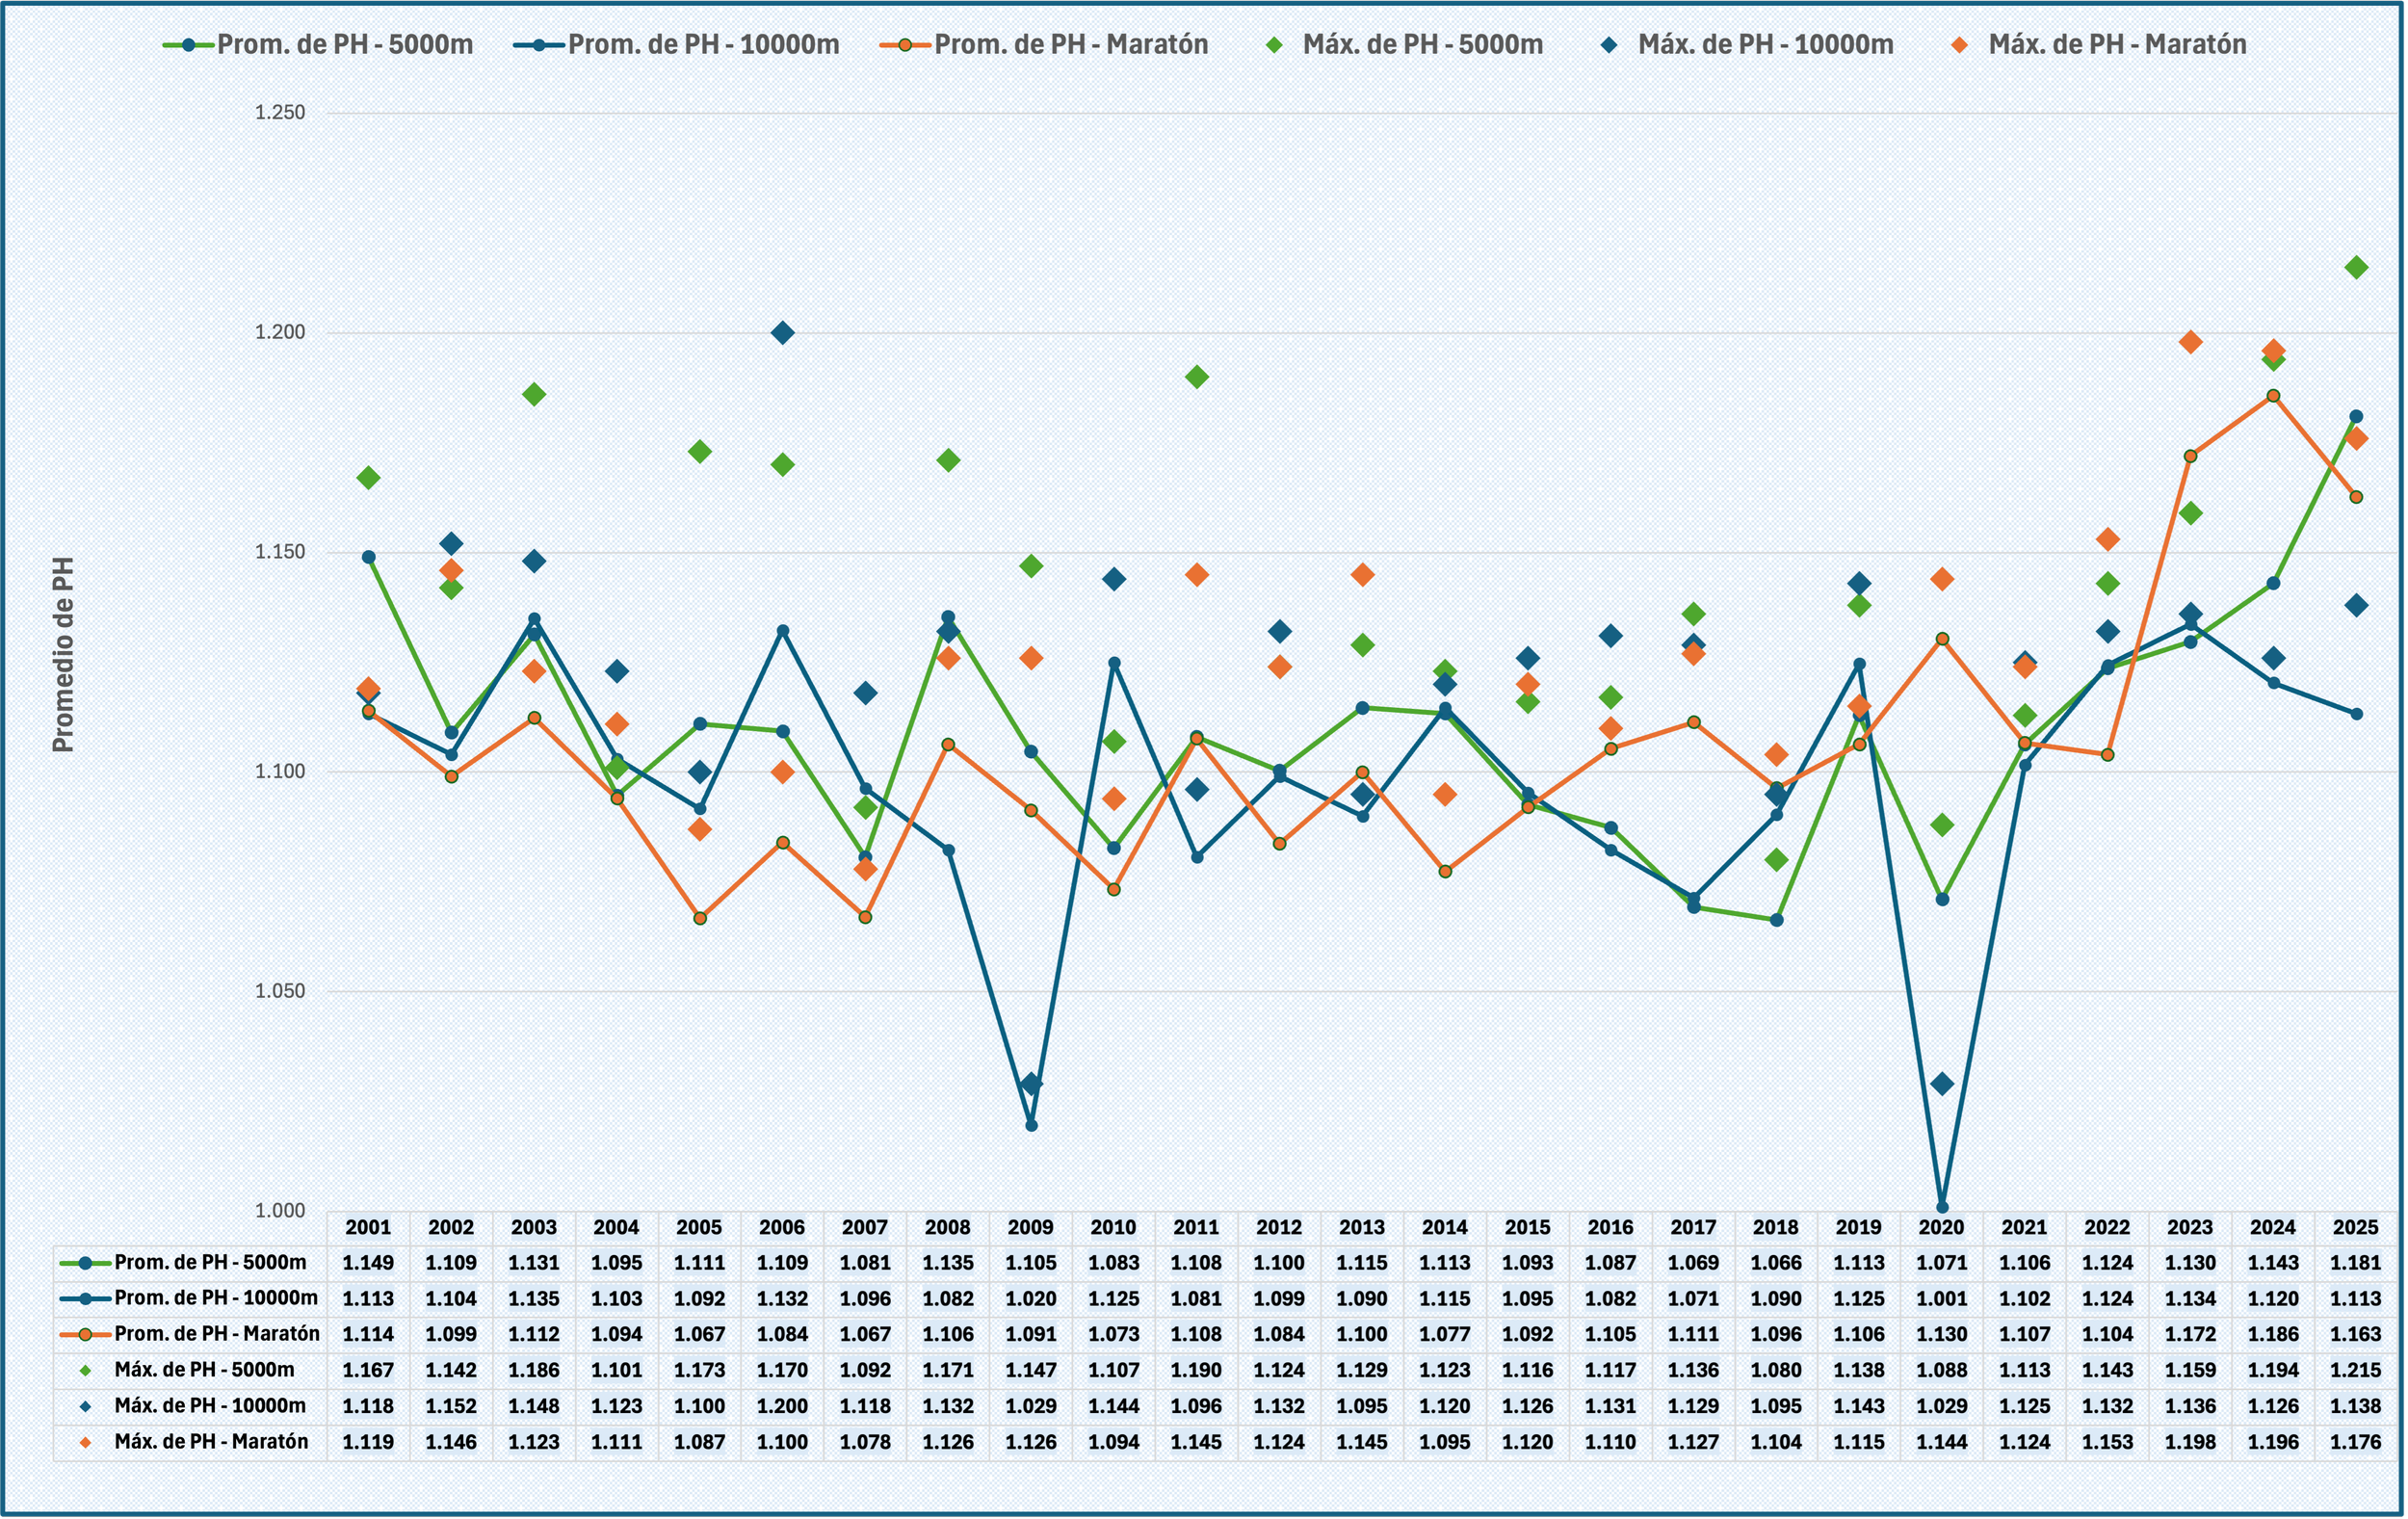Click the 2001 year header in the data table
Viewport: 2408px width, 1519px height.
pyautogui.click(x=368, y=1227)
